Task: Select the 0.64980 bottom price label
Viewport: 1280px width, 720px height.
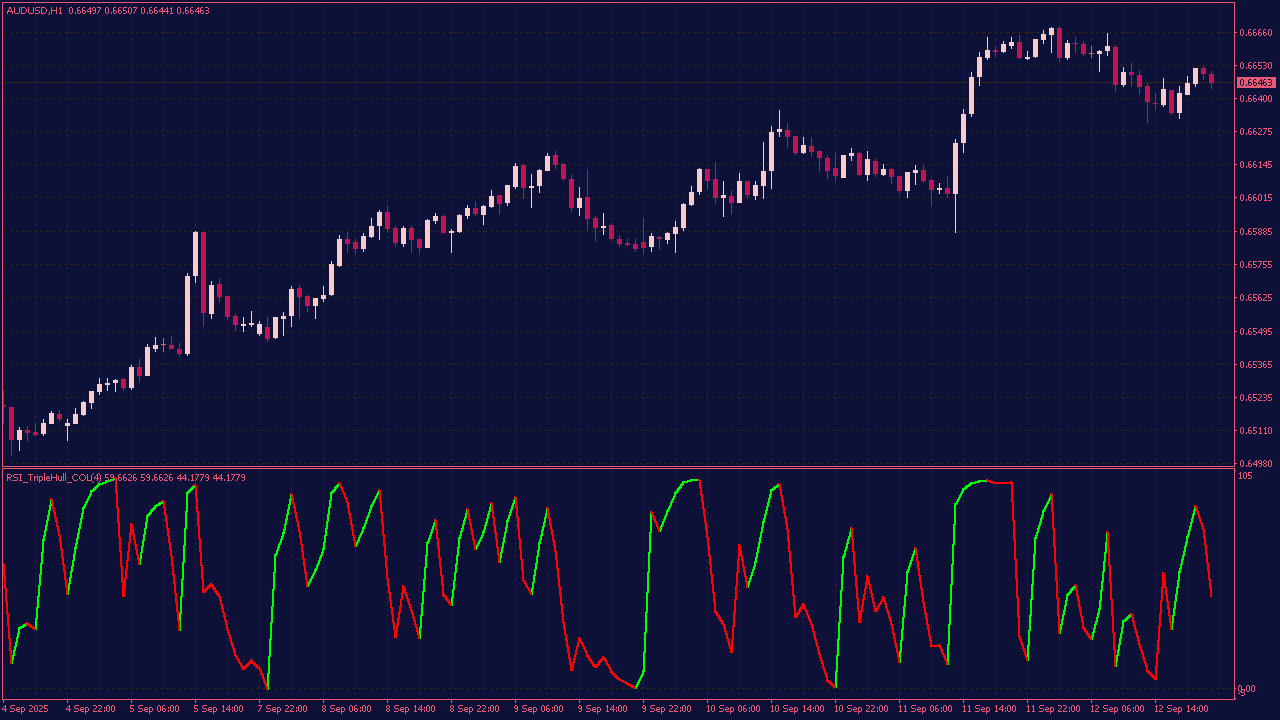Action: [1256, 464]
